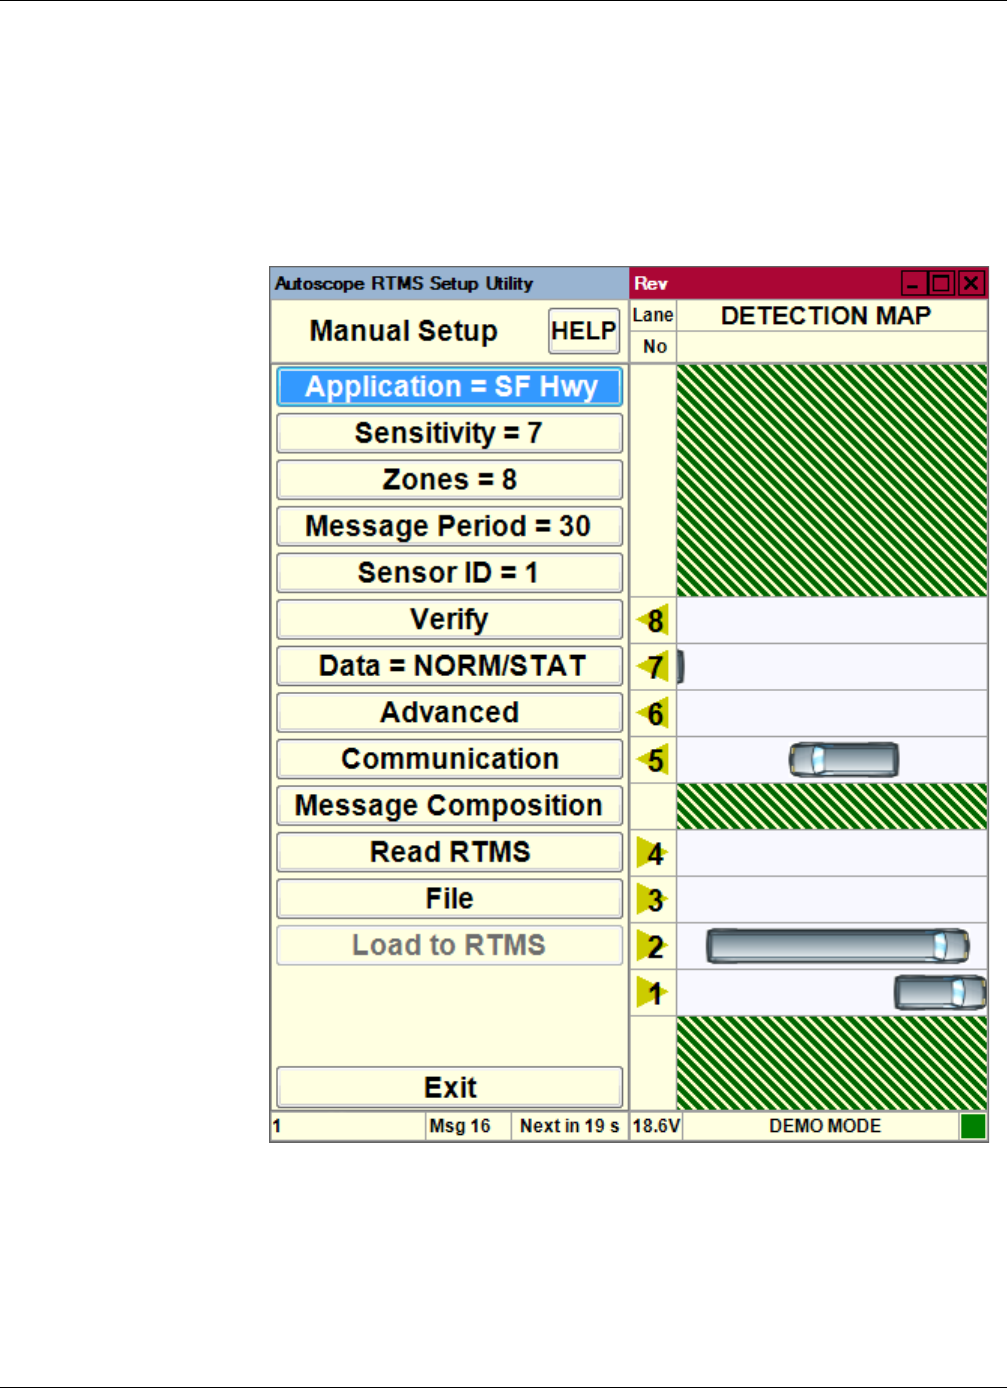Click the lane 2 arrow marker
This screenshot has height=1388, width=1007.
point(653,946)
